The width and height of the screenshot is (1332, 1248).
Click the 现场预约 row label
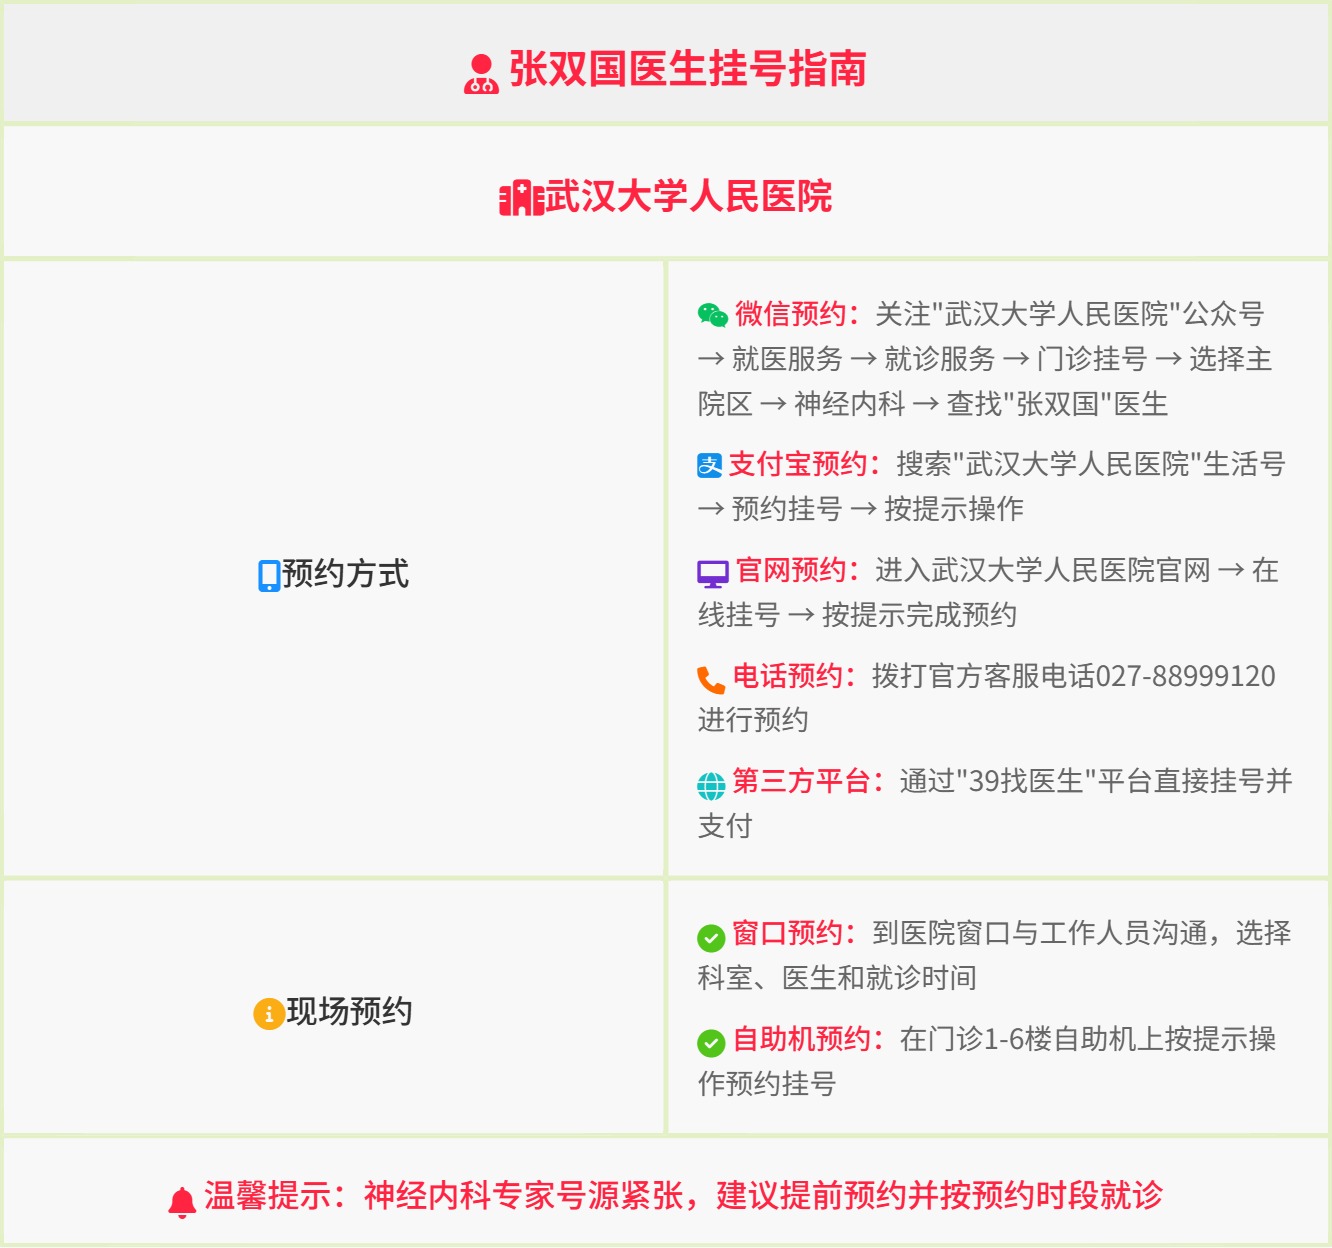pos(349,1011)
